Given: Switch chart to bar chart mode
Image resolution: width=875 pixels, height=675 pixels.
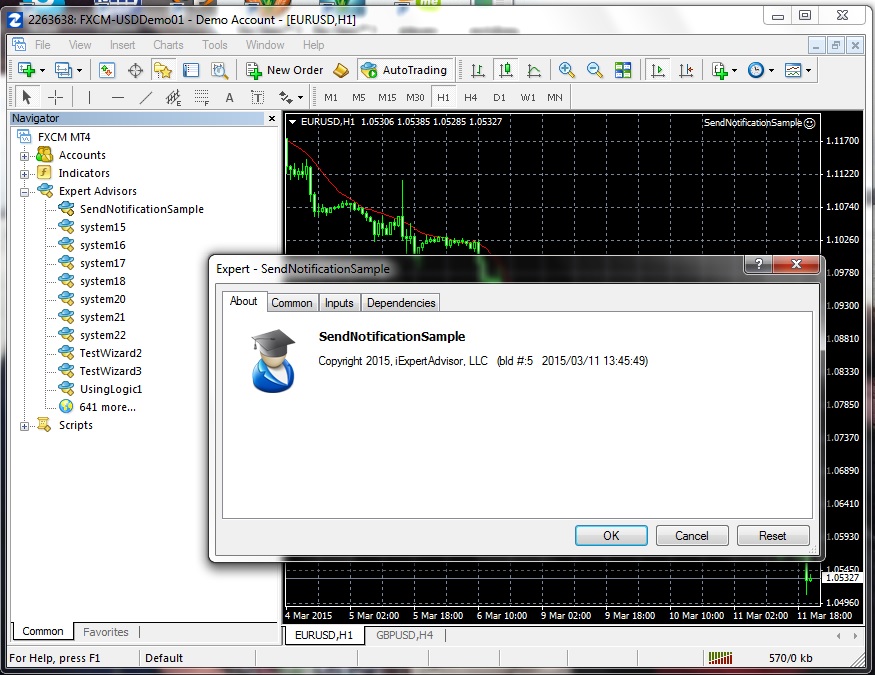Looking at the screenshot, I should pos(478,70).
